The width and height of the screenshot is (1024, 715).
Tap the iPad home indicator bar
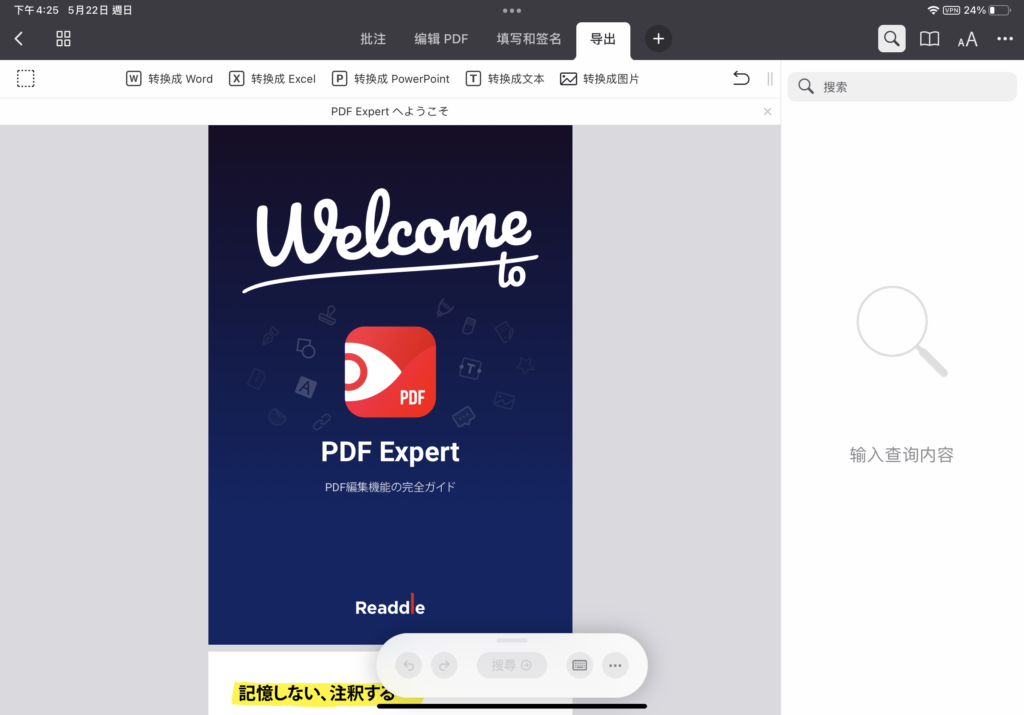(x=512, y=706)
